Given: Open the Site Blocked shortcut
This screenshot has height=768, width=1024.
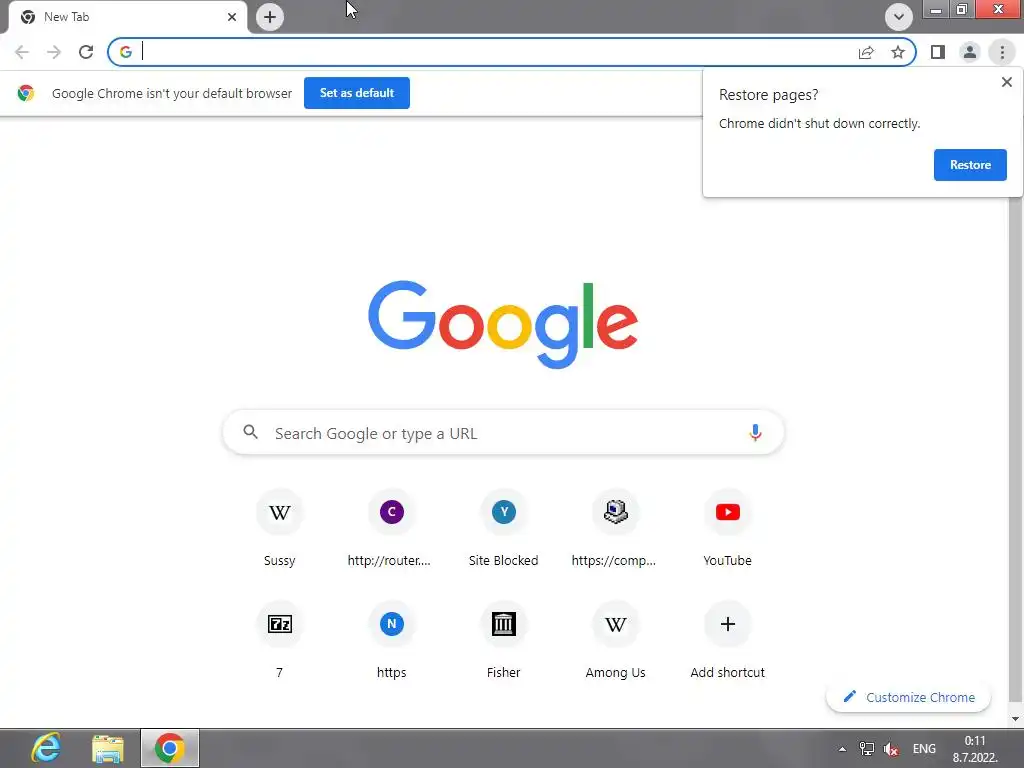Looking at the screenshot, I should [x=504, y=528].
